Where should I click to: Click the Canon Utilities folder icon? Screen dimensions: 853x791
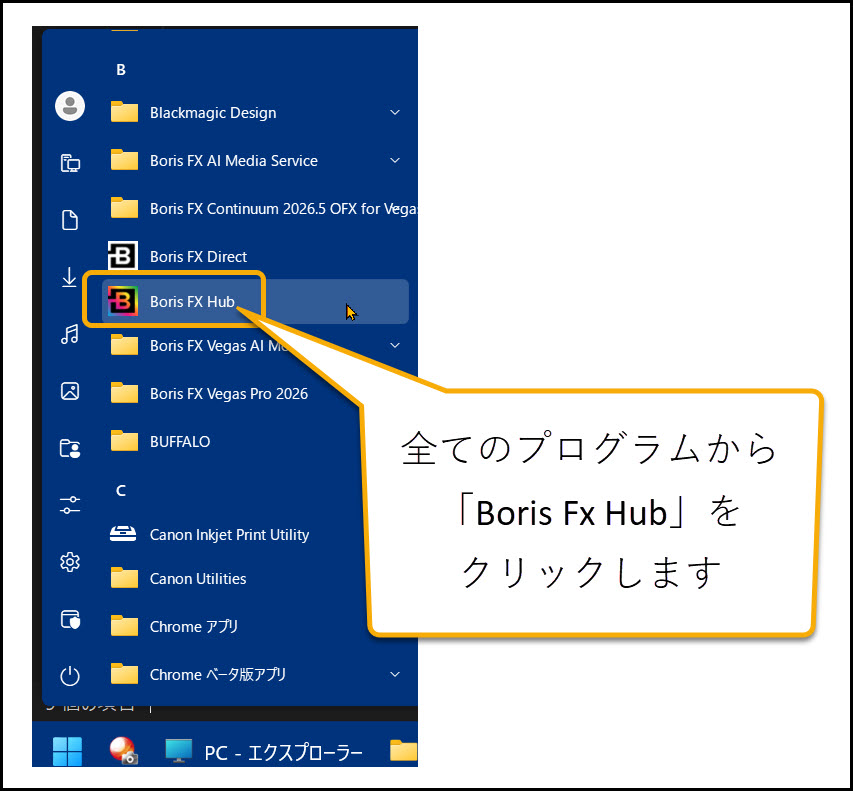(124, 578)
